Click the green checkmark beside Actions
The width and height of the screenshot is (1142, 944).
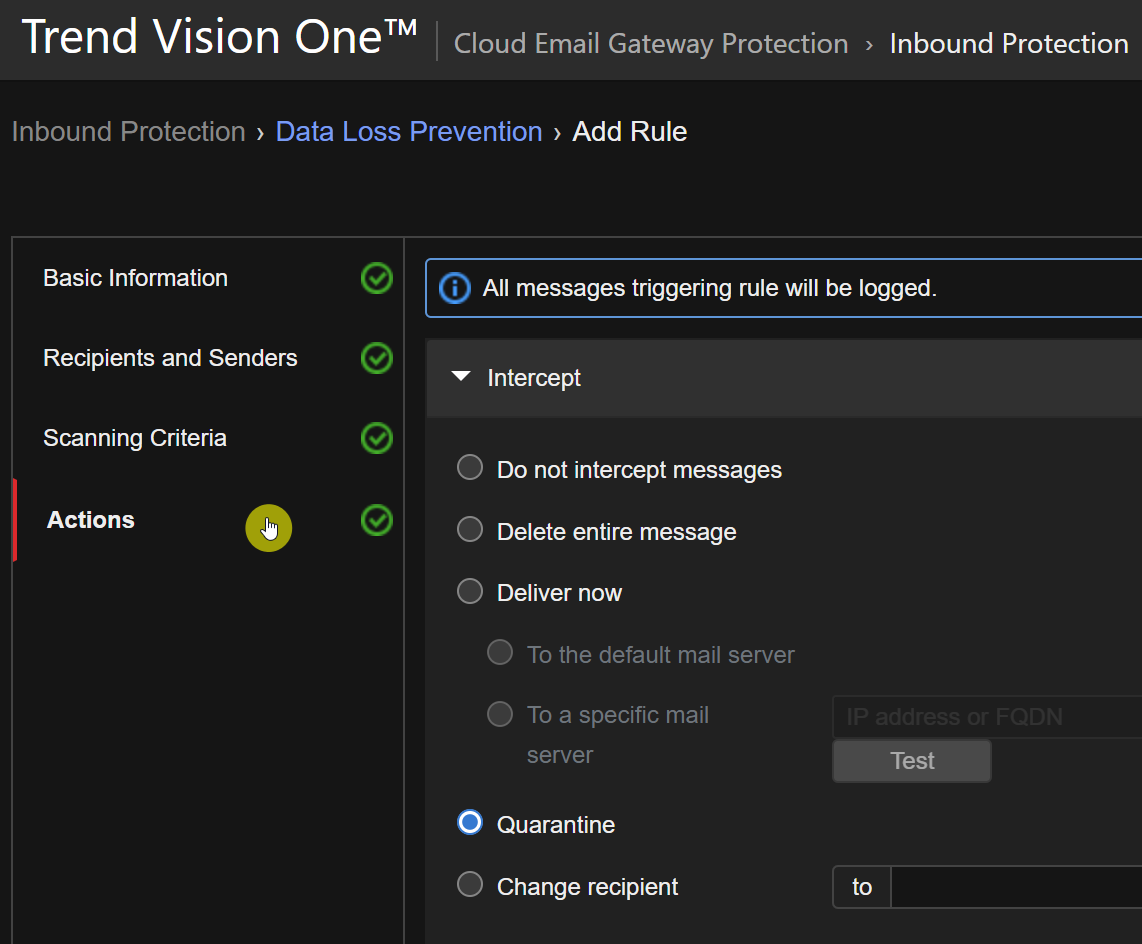pos(377,520)
